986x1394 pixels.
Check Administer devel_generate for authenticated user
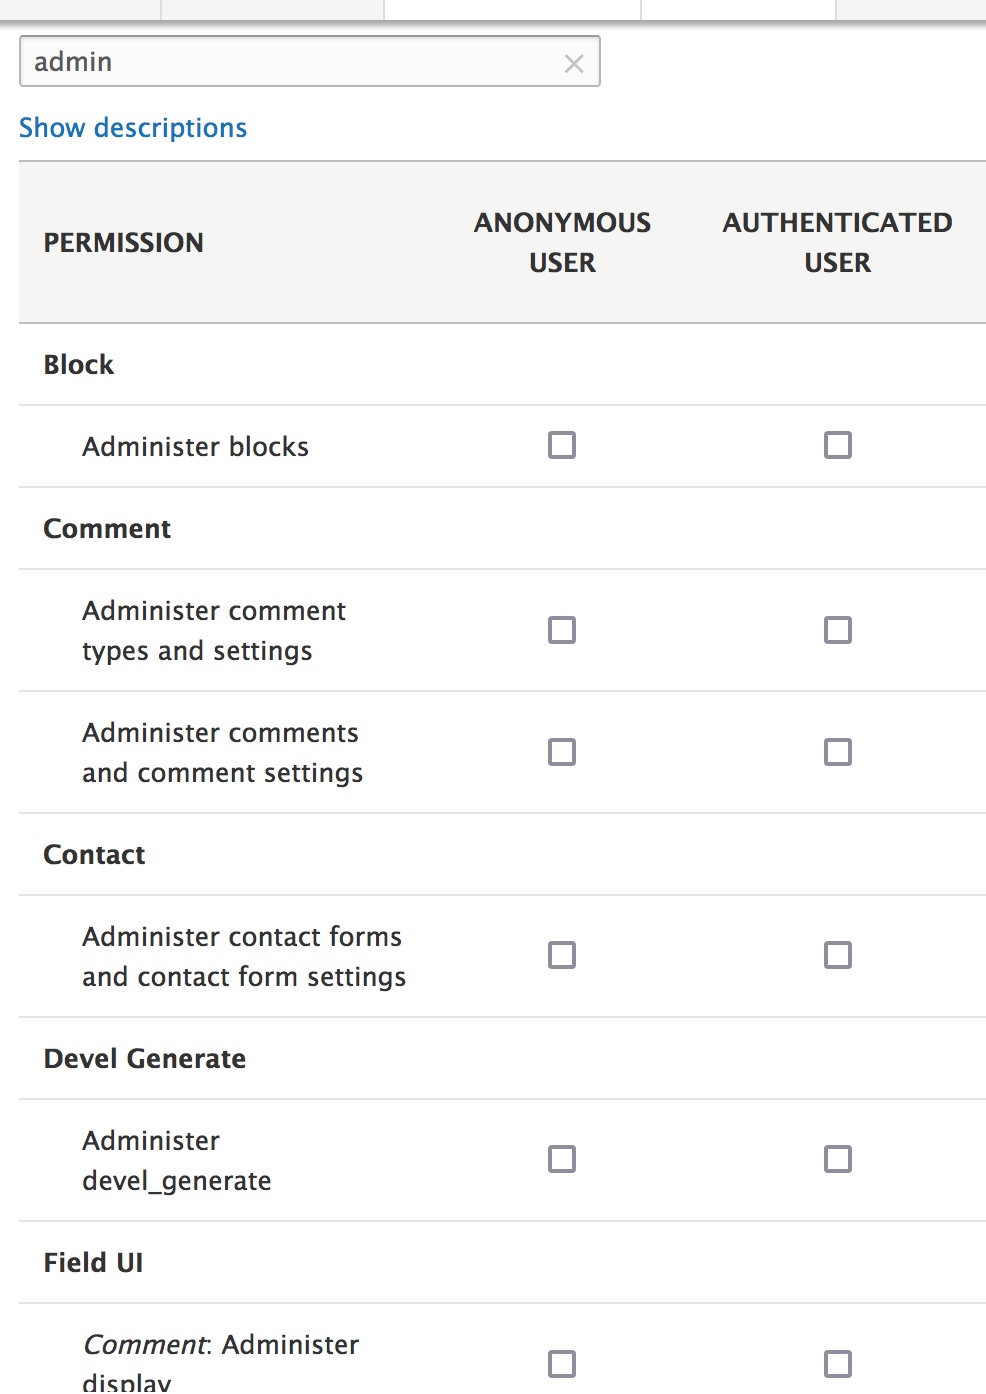tap(837, 1159)
